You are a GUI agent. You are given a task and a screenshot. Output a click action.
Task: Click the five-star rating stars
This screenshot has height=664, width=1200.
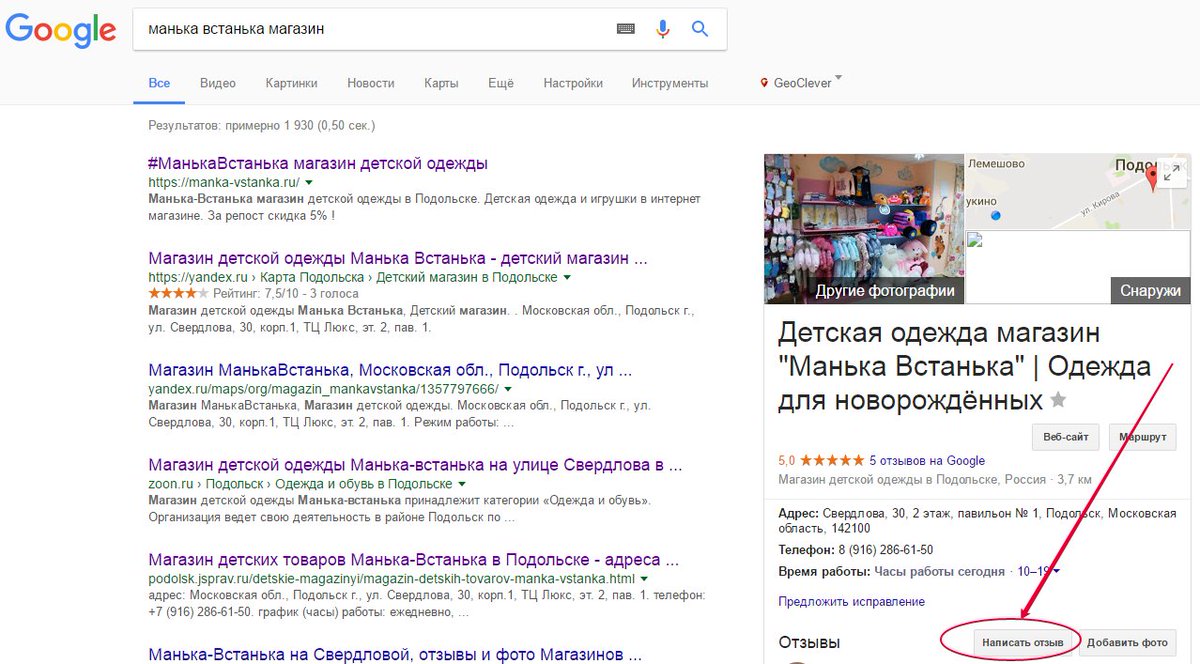[x=831, y=461]
